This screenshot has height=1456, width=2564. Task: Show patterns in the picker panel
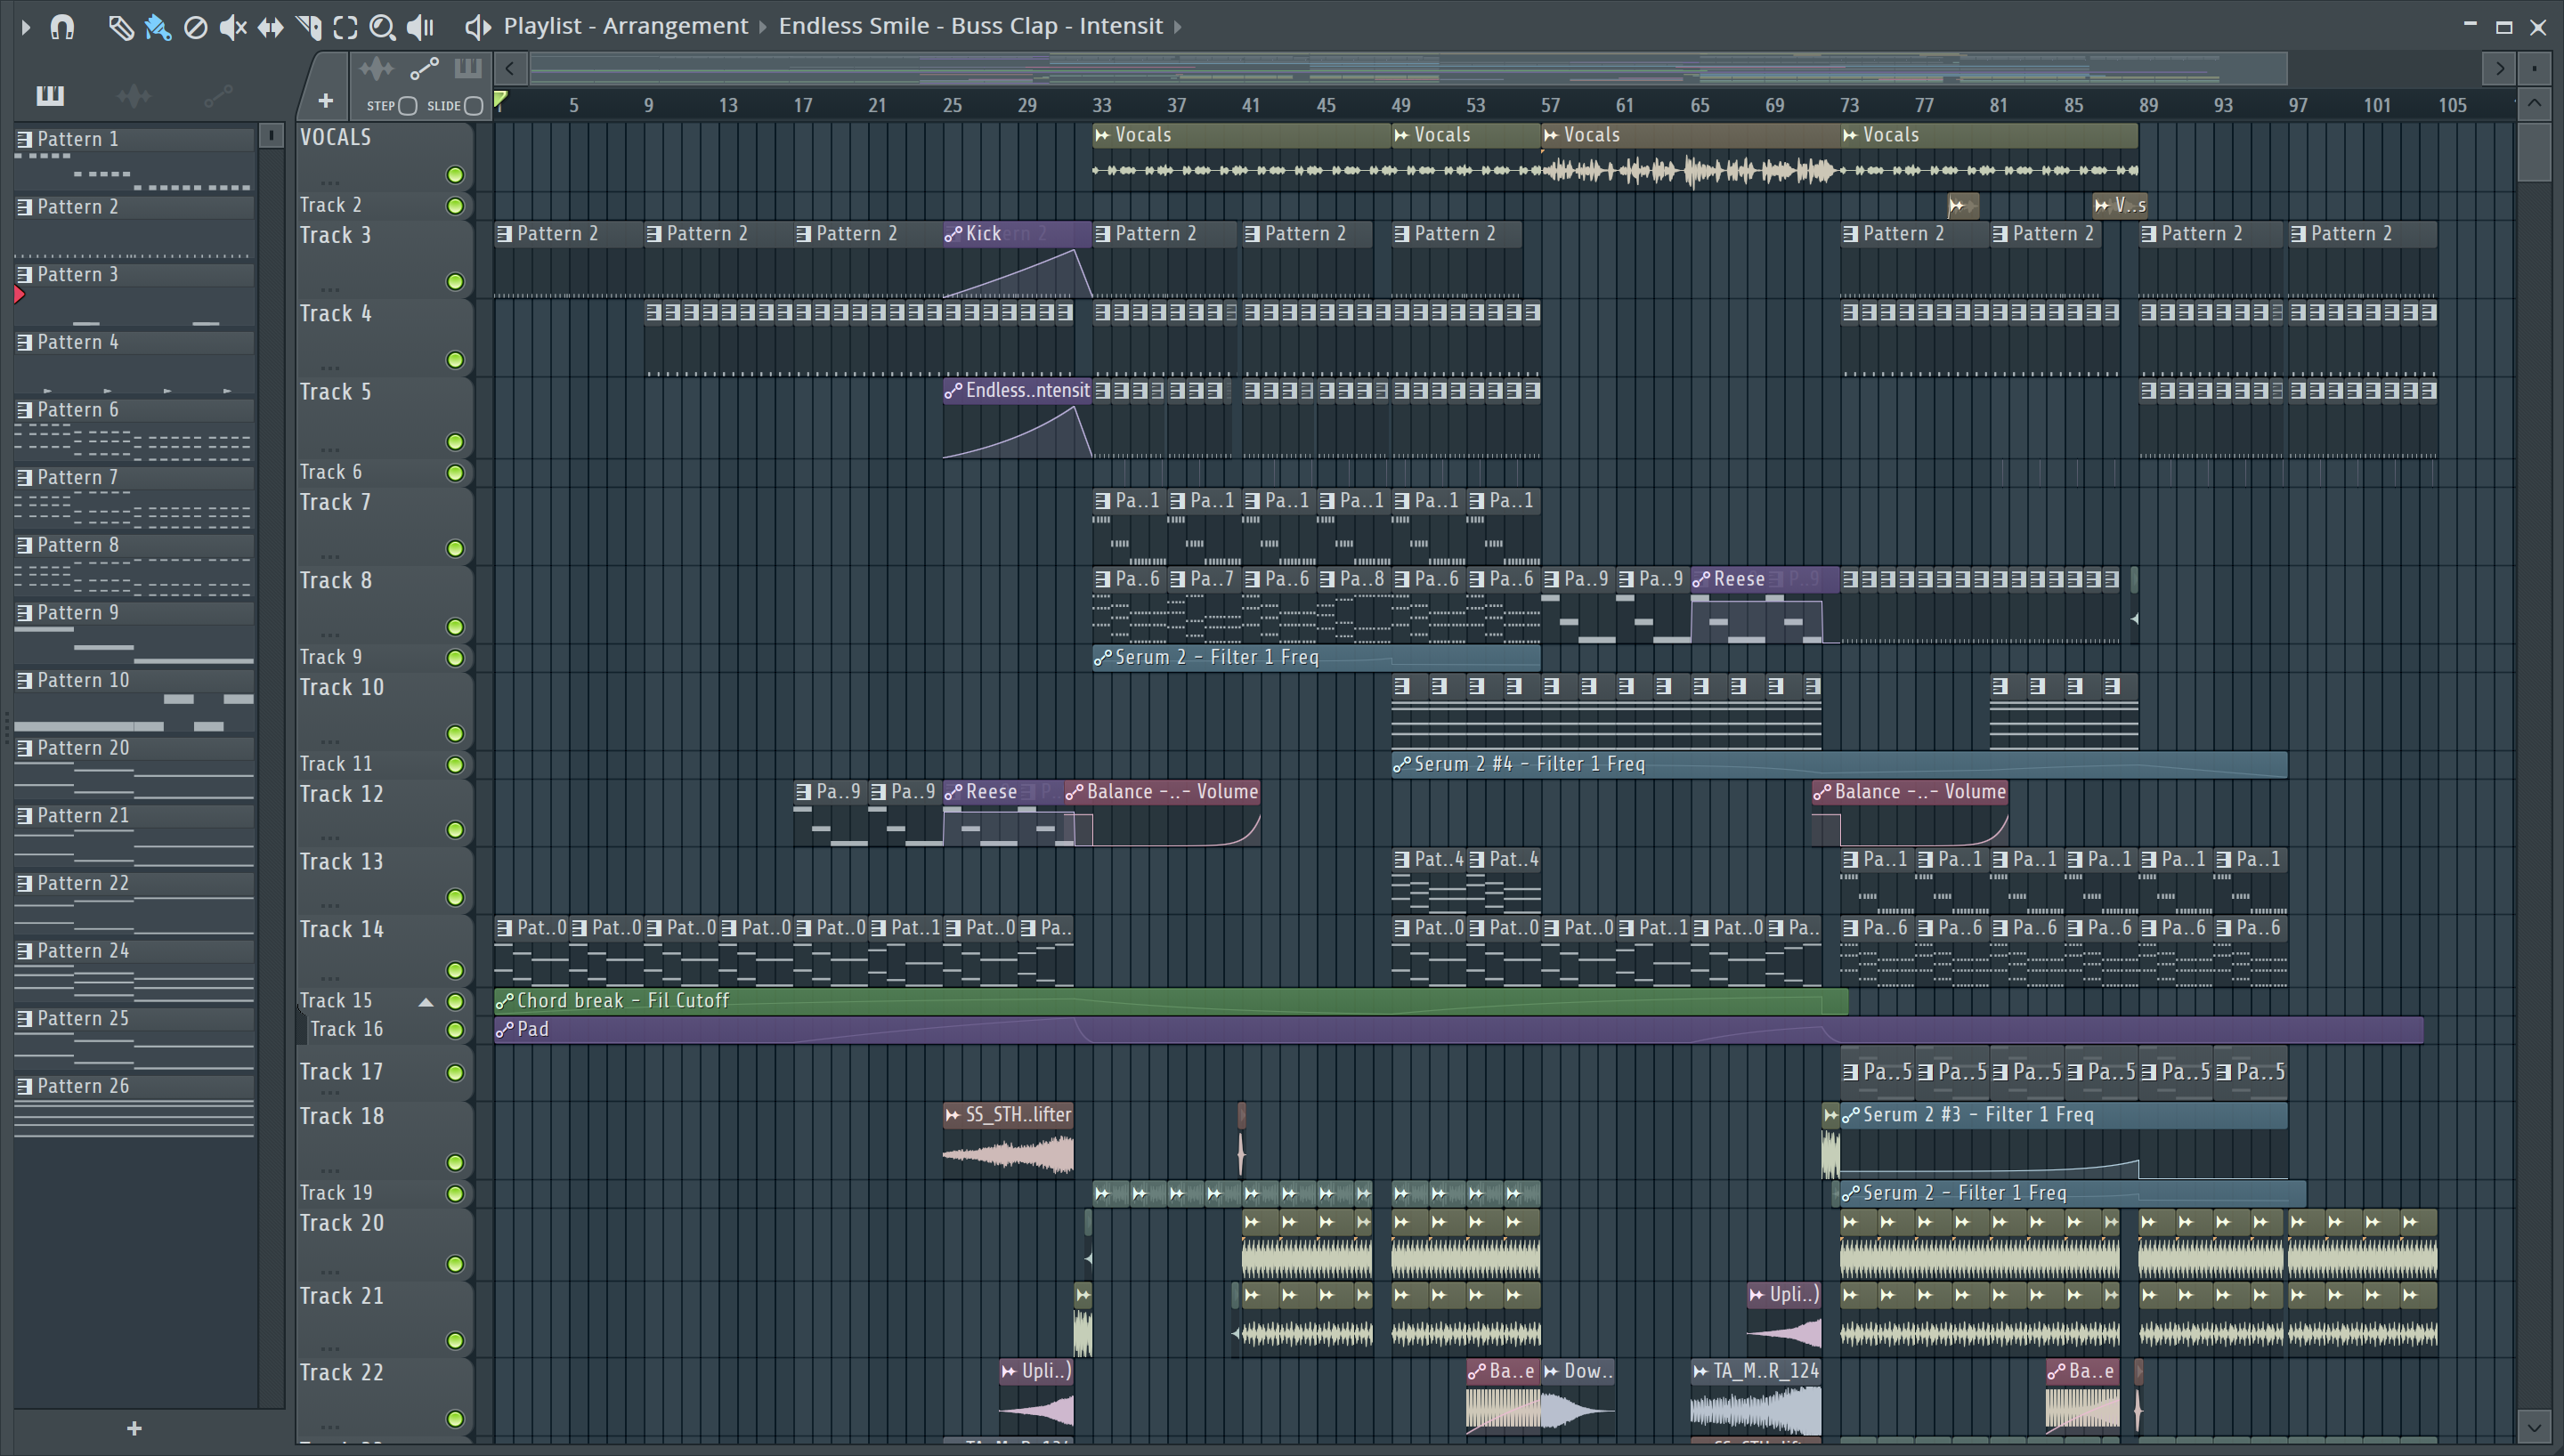(x=50, y=95)
